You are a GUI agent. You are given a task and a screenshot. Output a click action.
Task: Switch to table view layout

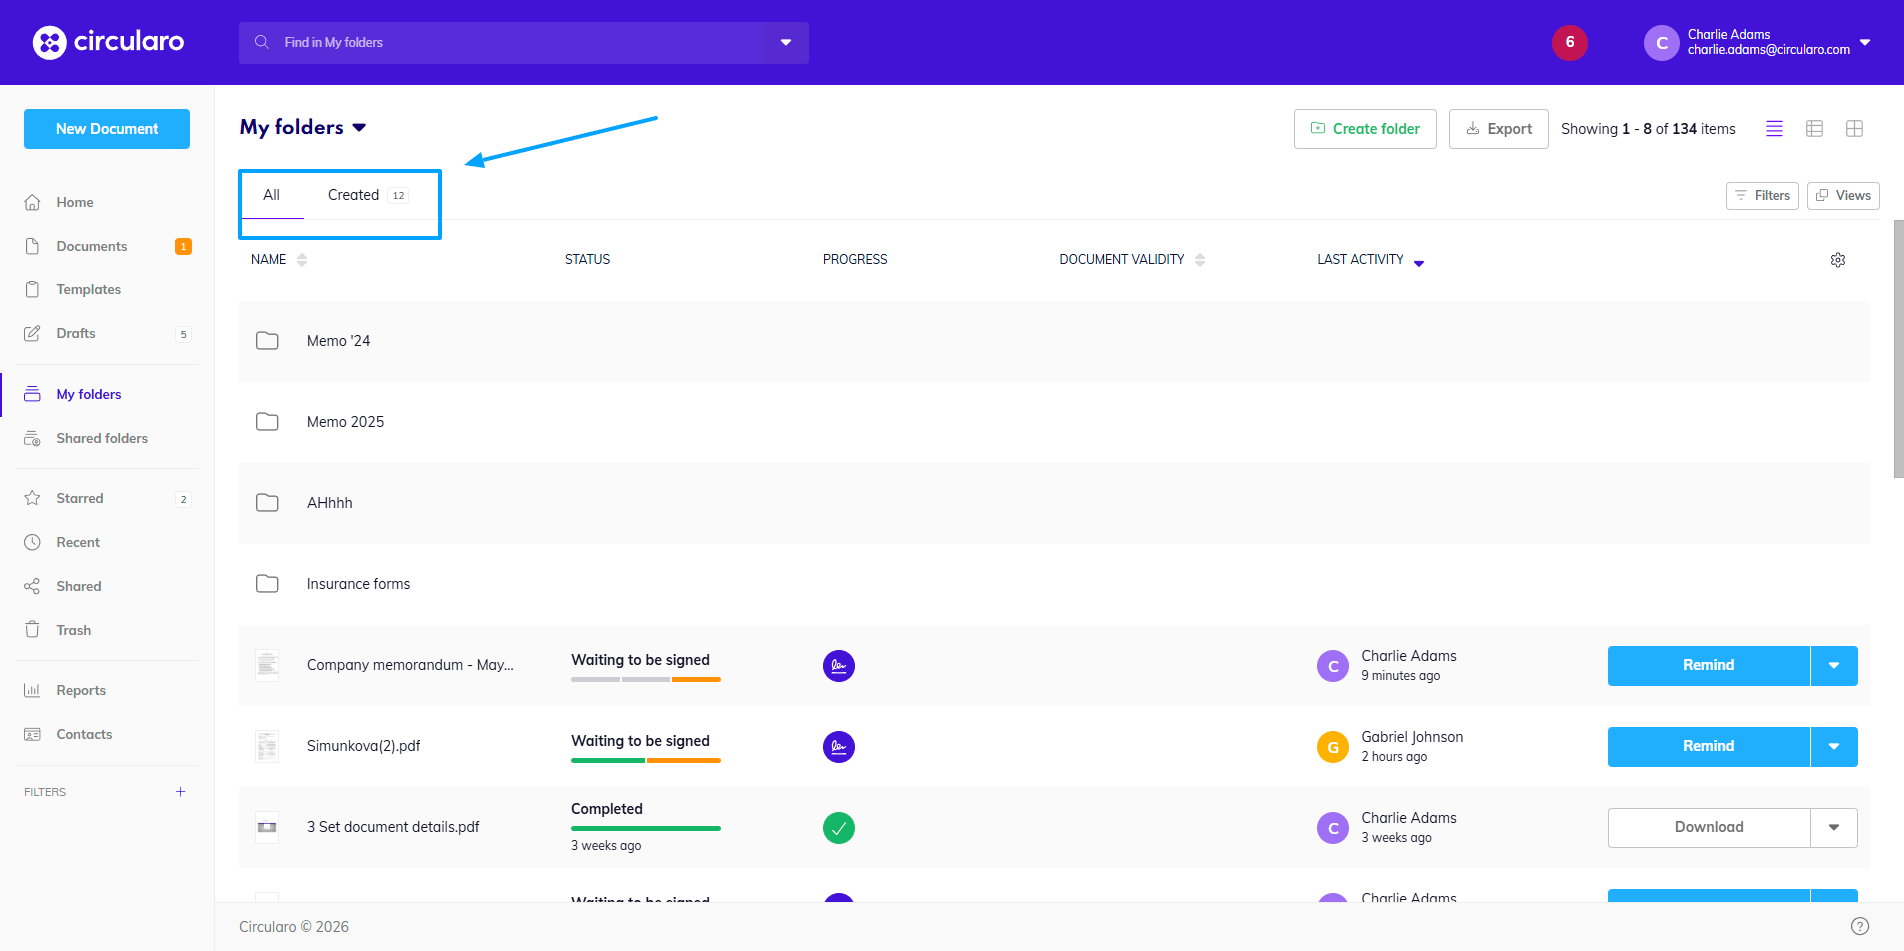(x=1814, y=129)
